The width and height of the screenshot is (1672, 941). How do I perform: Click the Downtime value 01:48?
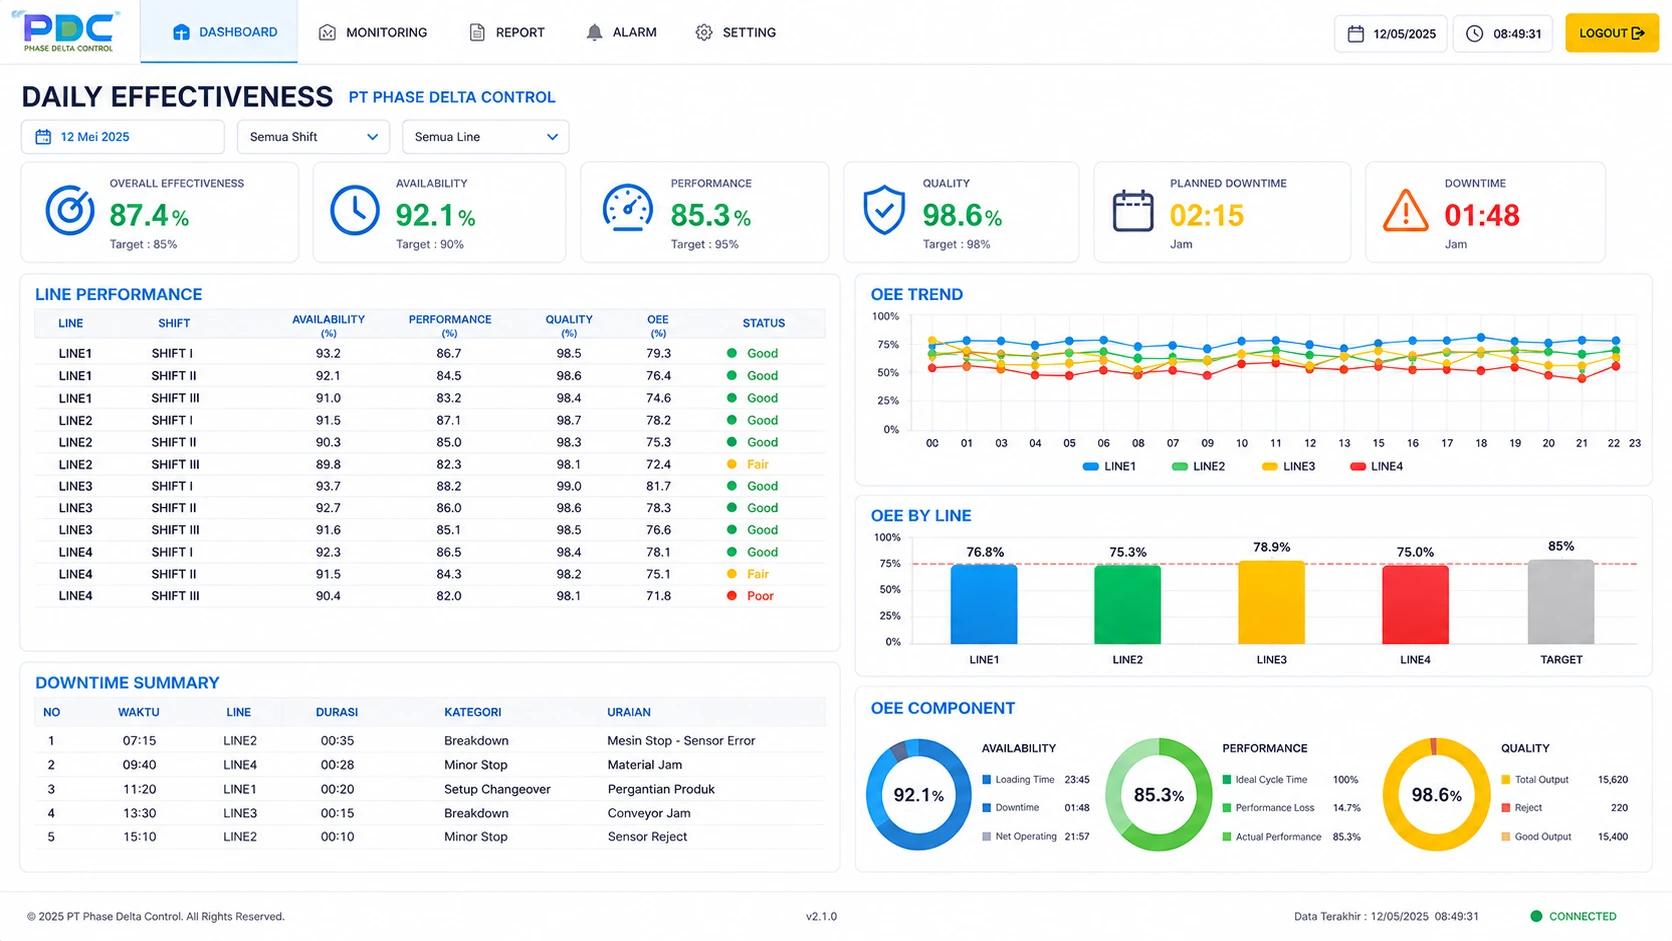pos(1482,215)
